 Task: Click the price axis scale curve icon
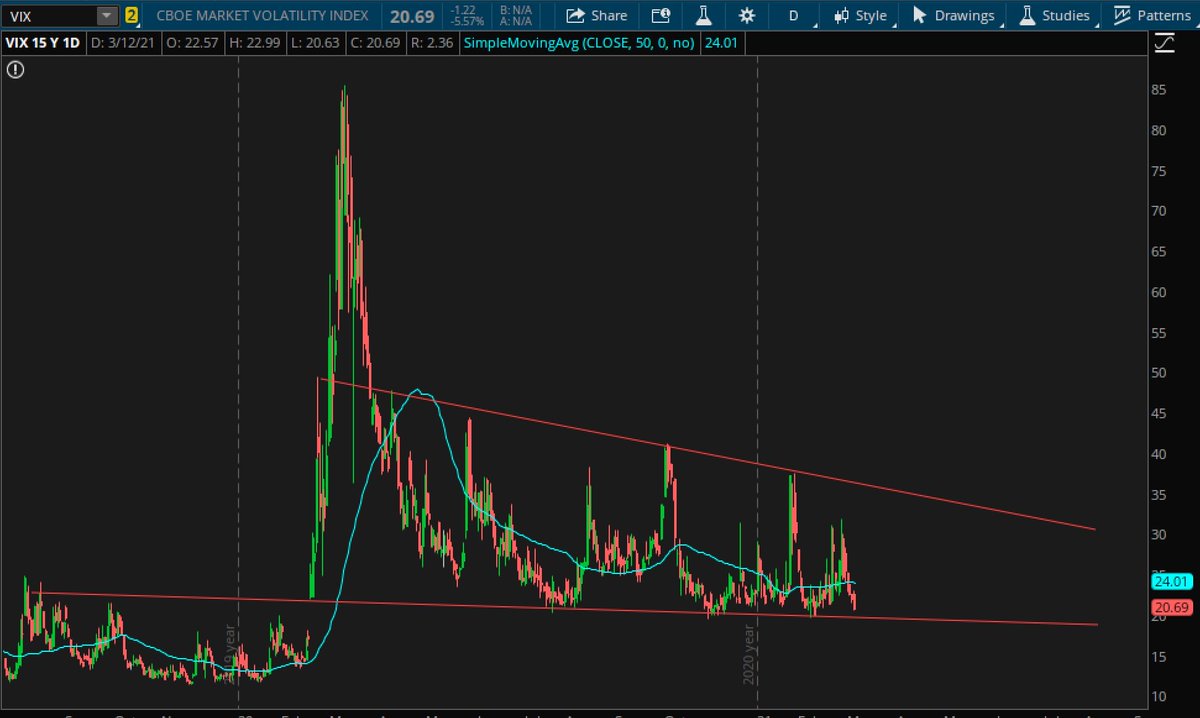click(x=1164, y=43)
